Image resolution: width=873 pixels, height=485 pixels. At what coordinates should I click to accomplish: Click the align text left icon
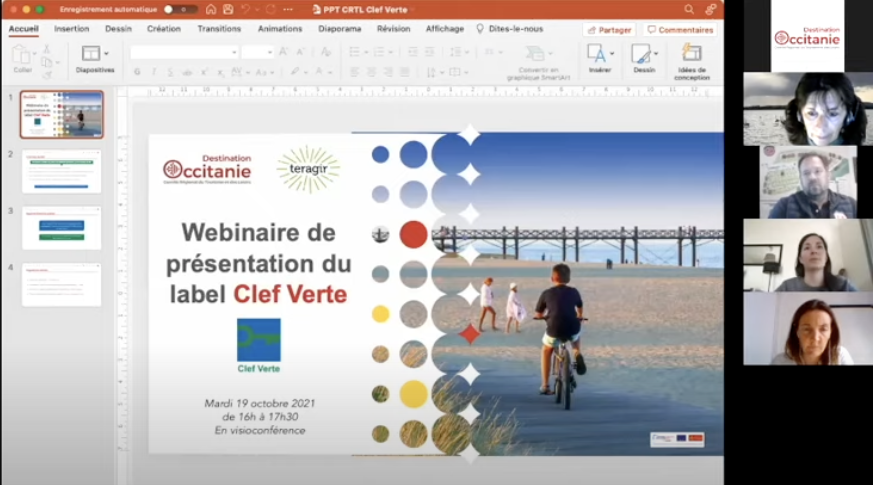pos(354,72)
